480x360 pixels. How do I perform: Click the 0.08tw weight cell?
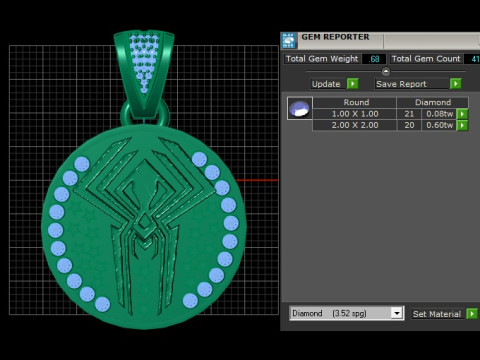pyautogui.click(x=439, y=114)
